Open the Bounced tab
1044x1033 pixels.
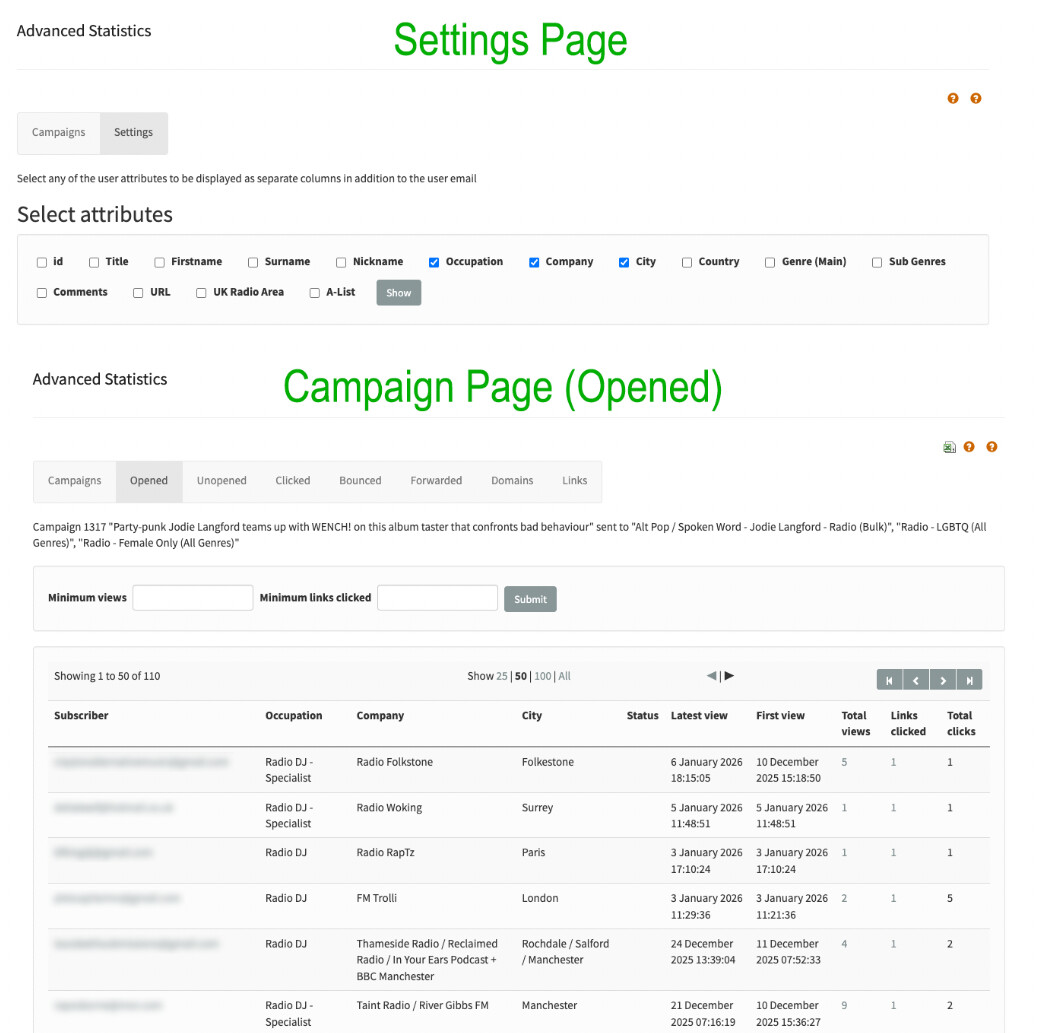tap(360, 481)
